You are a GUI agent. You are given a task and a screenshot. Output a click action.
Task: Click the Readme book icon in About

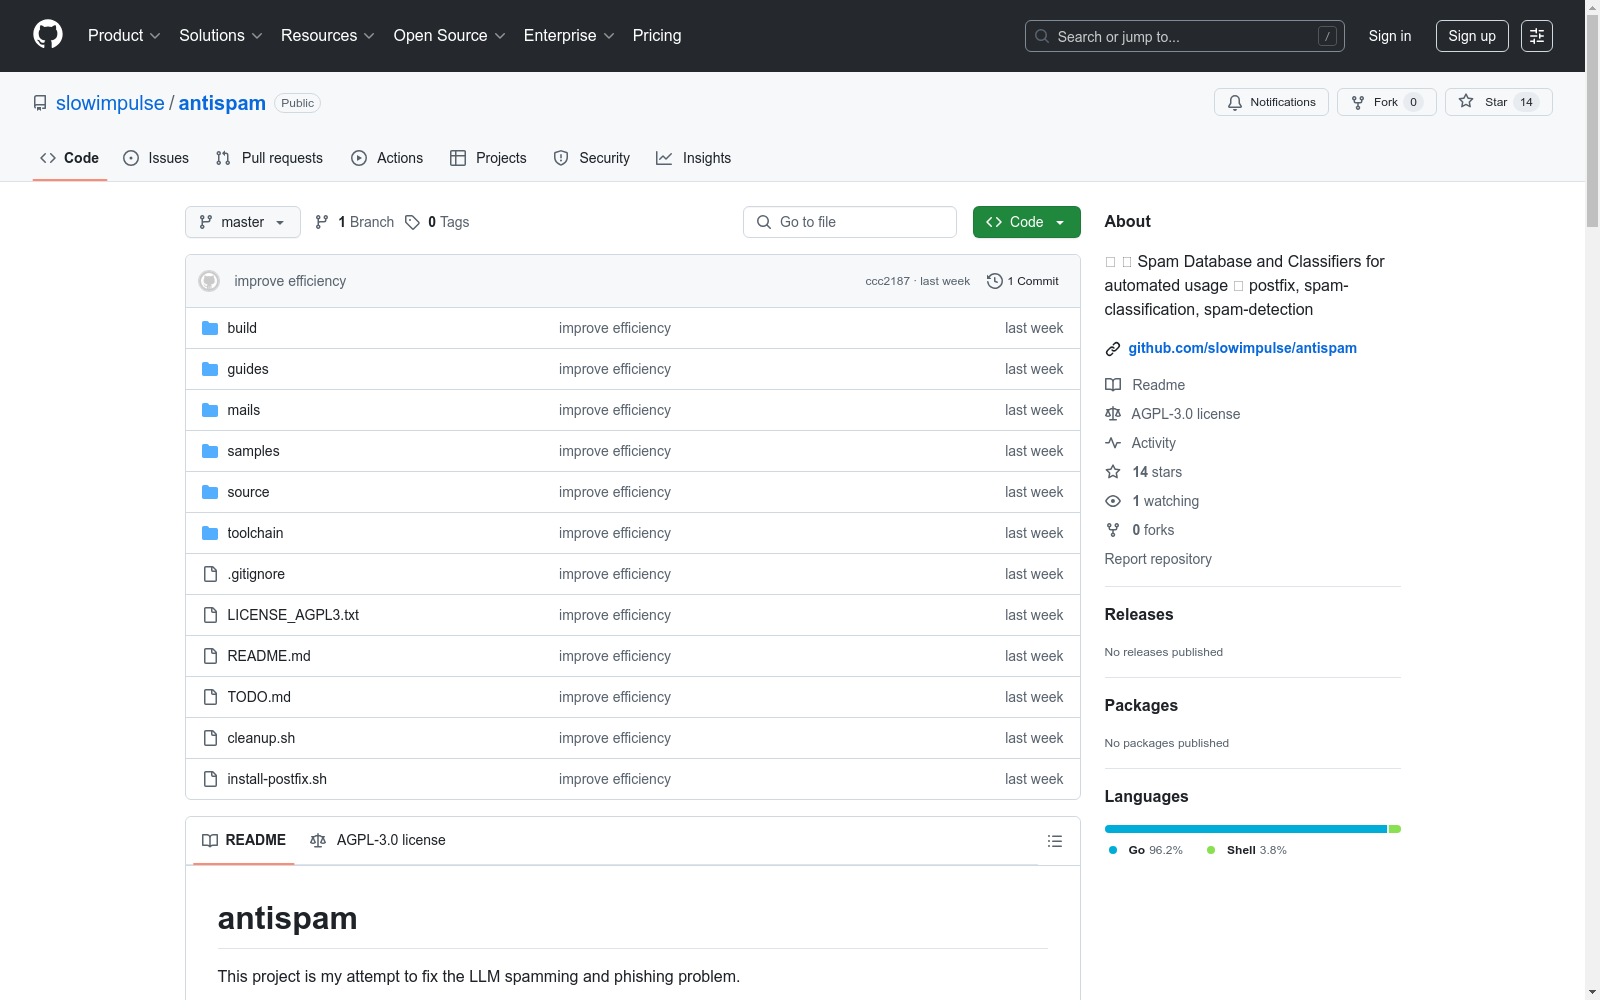1113,385
